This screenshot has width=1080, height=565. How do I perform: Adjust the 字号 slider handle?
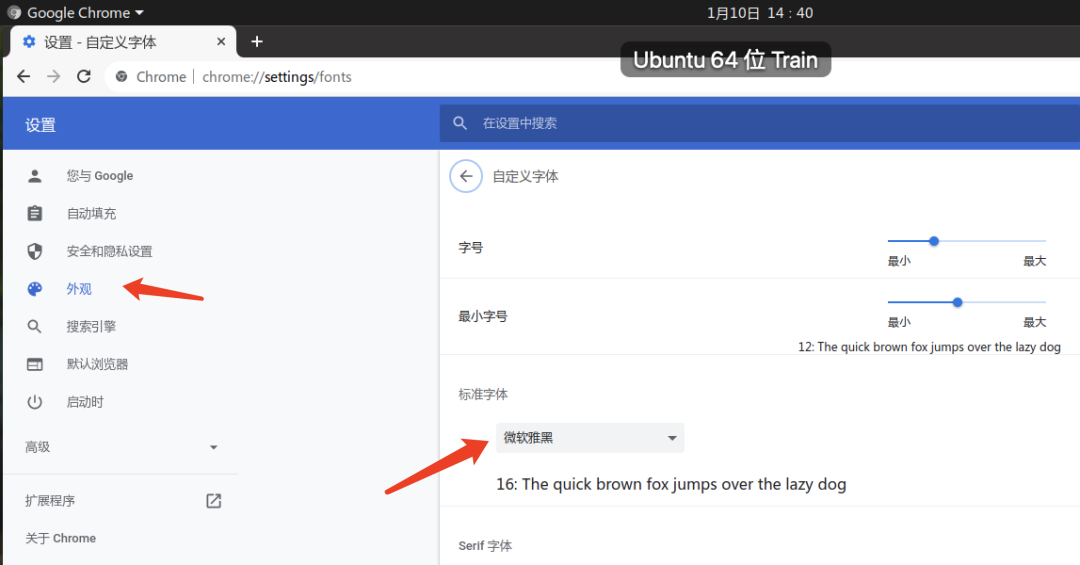934,241
